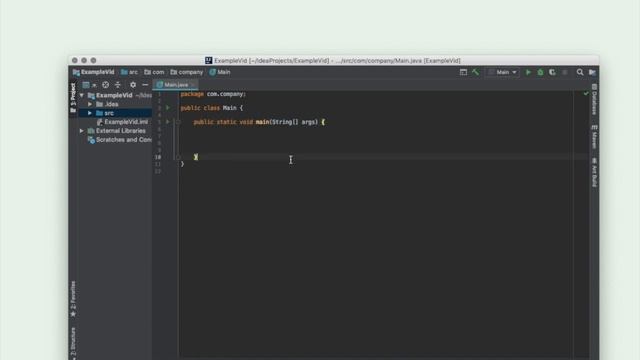Build the project with the hammer icon
640x360 pixels.
coord(476,72)
